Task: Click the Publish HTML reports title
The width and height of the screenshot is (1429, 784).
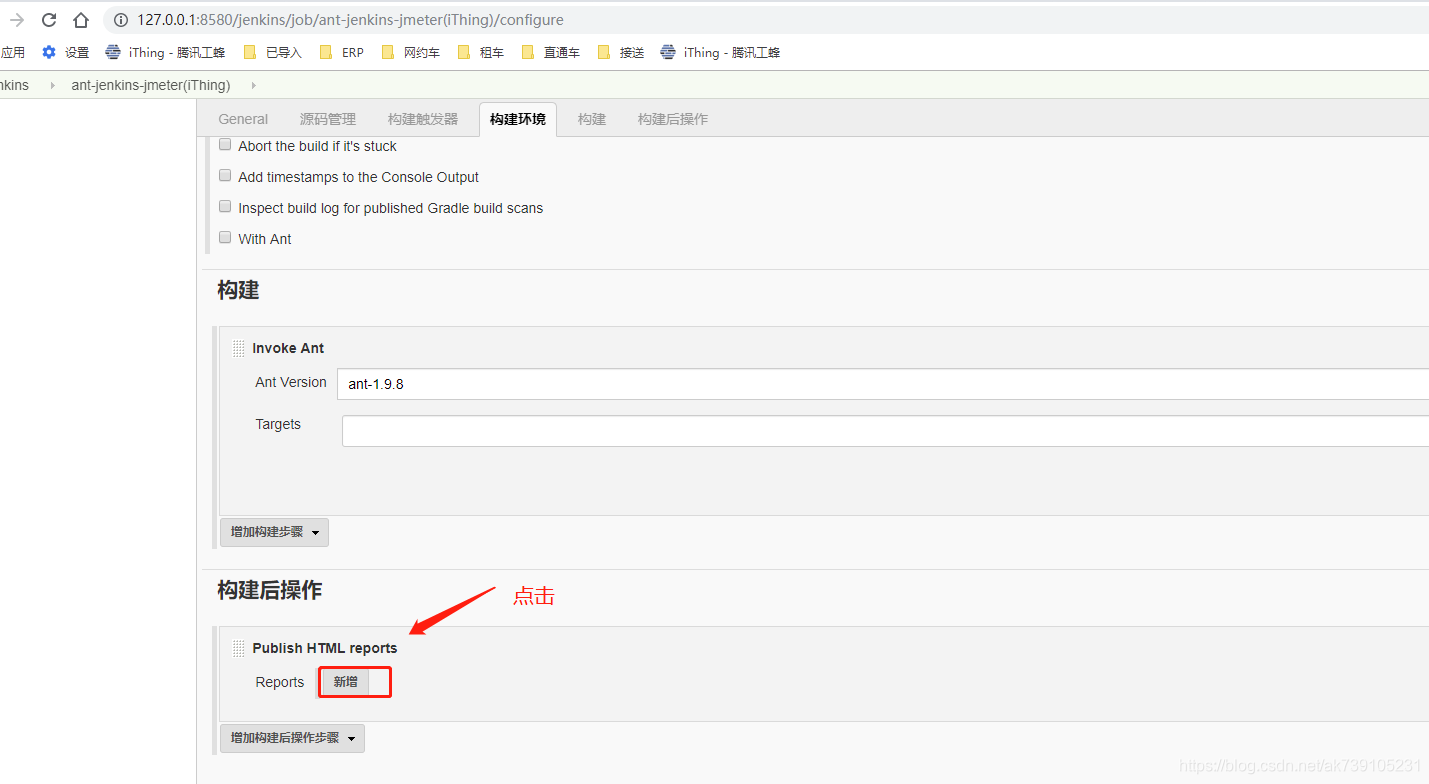Action: pyautogui.click(x=325, y=648)
